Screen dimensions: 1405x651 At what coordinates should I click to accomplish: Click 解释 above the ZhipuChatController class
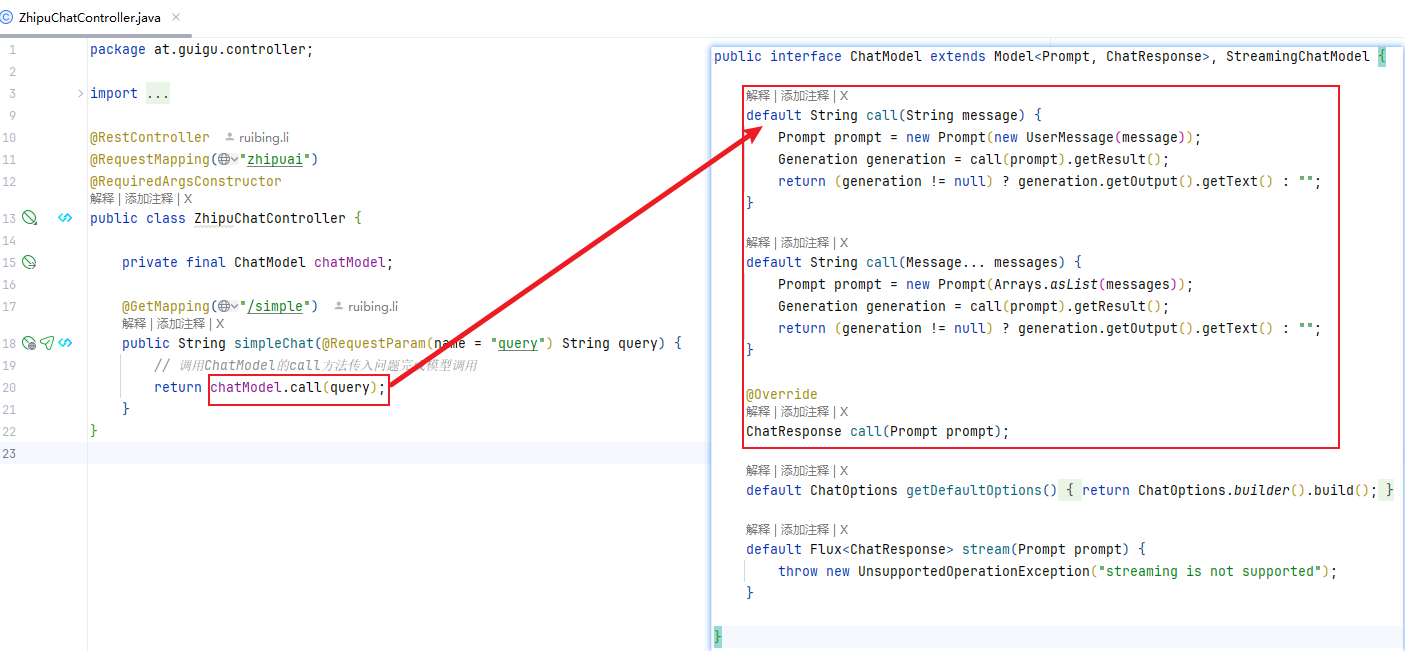pos(102,199)
